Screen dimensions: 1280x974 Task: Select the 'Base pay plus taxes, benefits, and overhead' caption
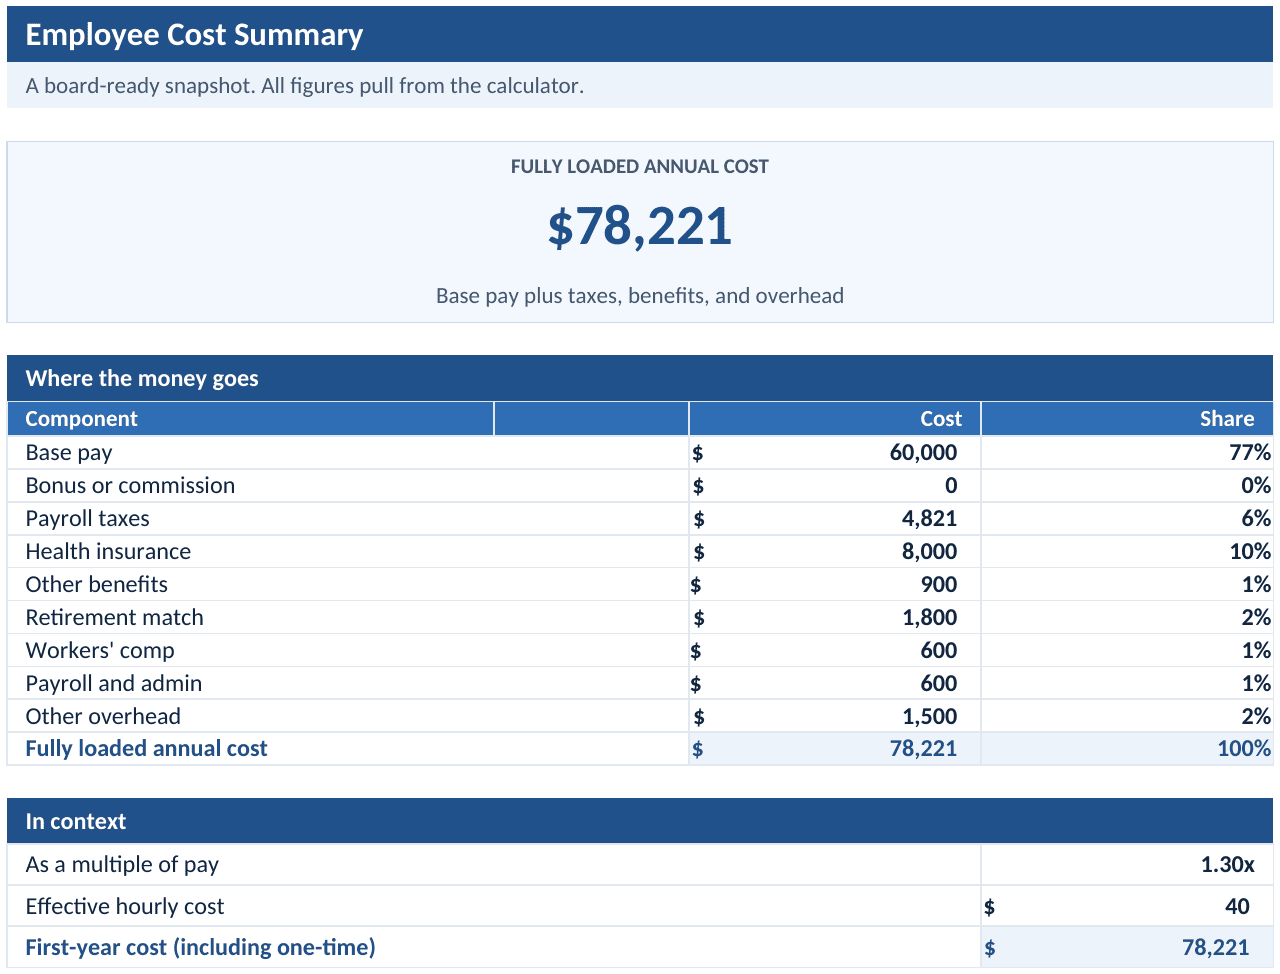[x=640, y=296]
